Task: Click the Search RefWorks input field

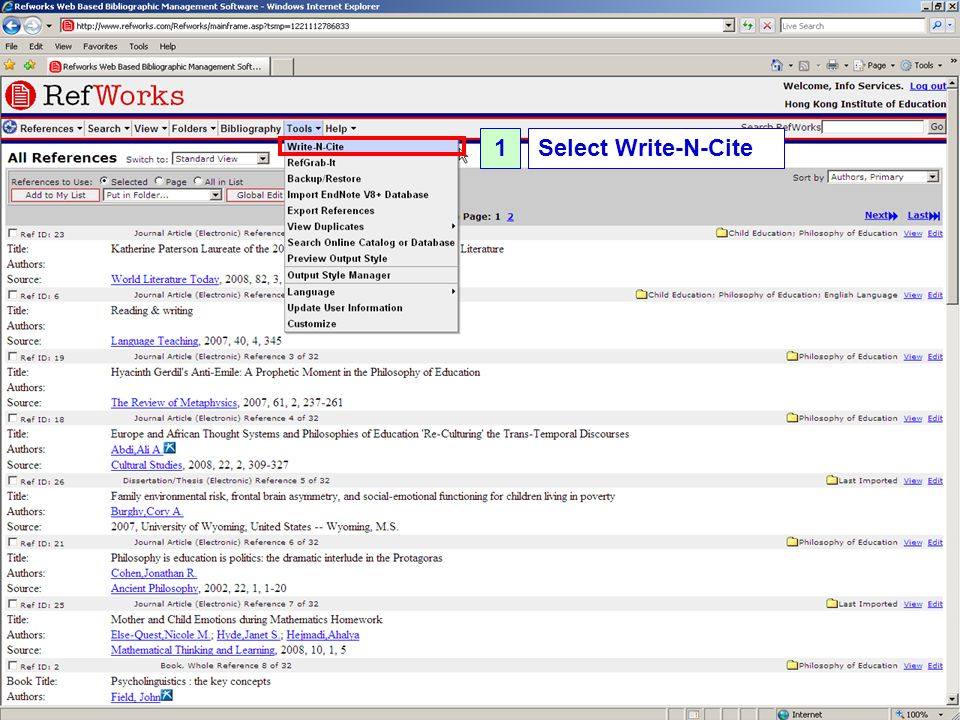Action: tap(873, 127)
